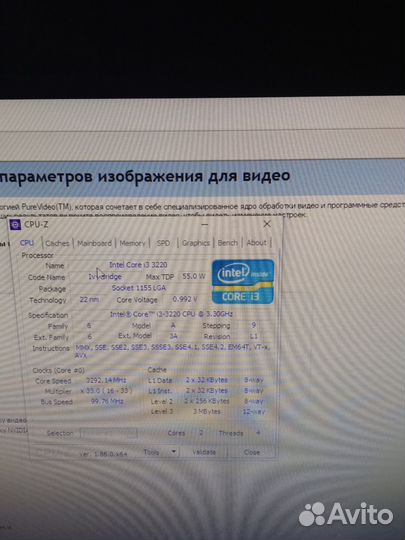
Task: Click the Max TDP value 55.0 W
Action: pos(194,276)
